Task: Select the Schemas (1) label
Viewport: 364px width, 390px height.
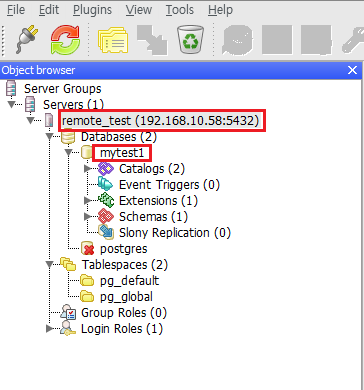Action: pyautogui.click(x=153, y=217)
